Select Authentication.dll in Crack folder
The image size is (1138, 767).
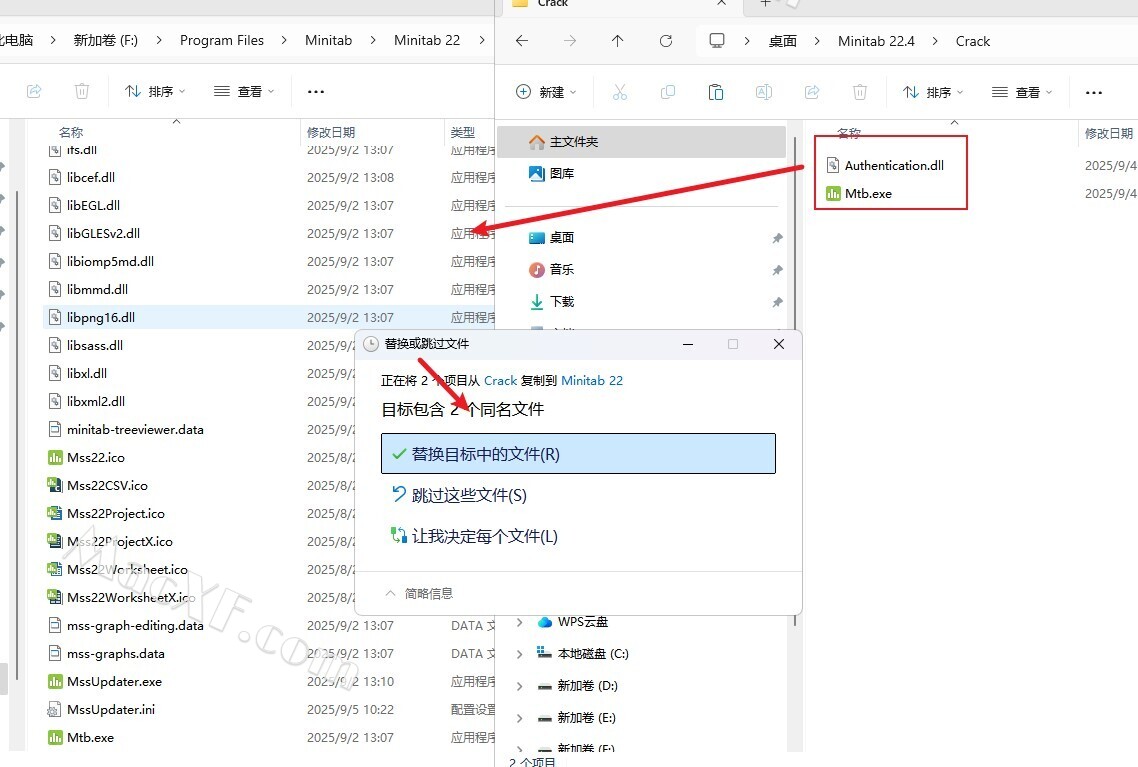[x=894, y=165]
